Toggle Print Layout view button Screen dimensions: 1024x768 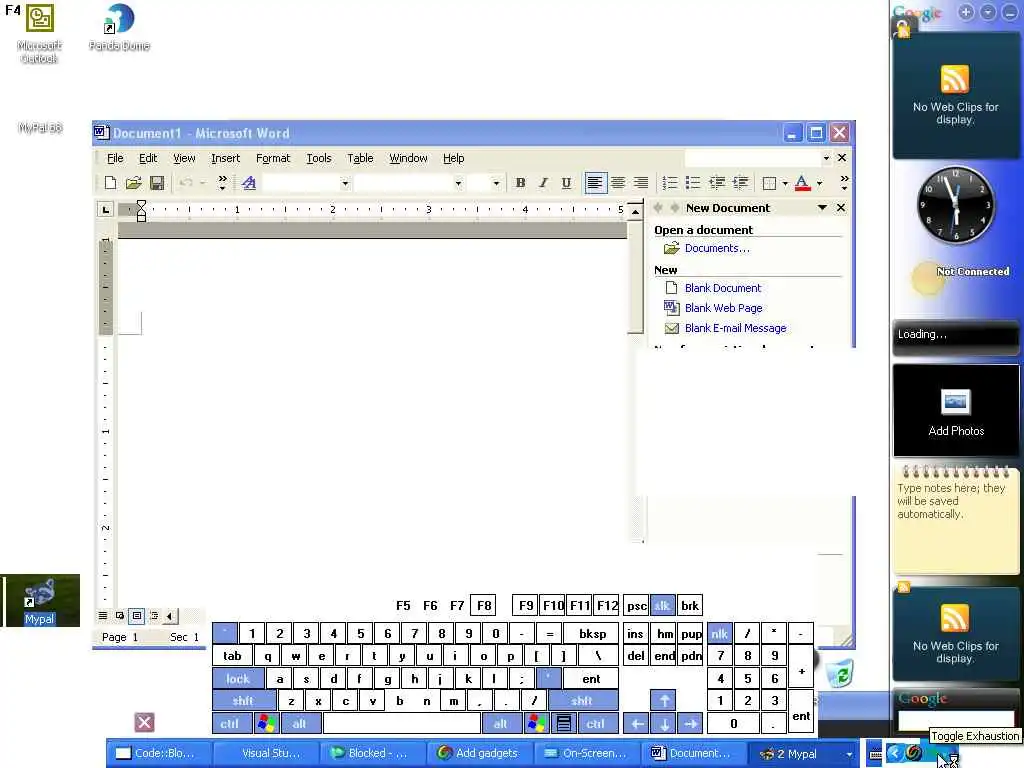coord(136,615)
